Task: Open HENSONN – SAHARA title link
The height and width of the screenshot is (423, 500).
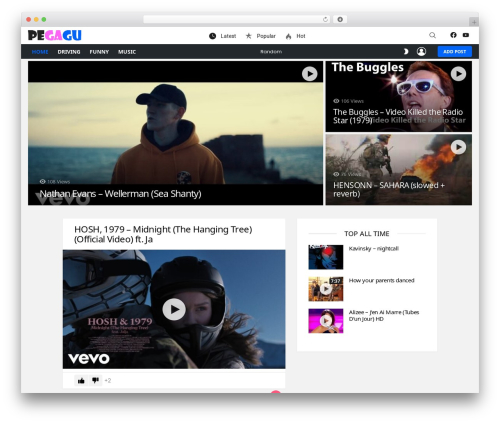Action: [389, 189]
